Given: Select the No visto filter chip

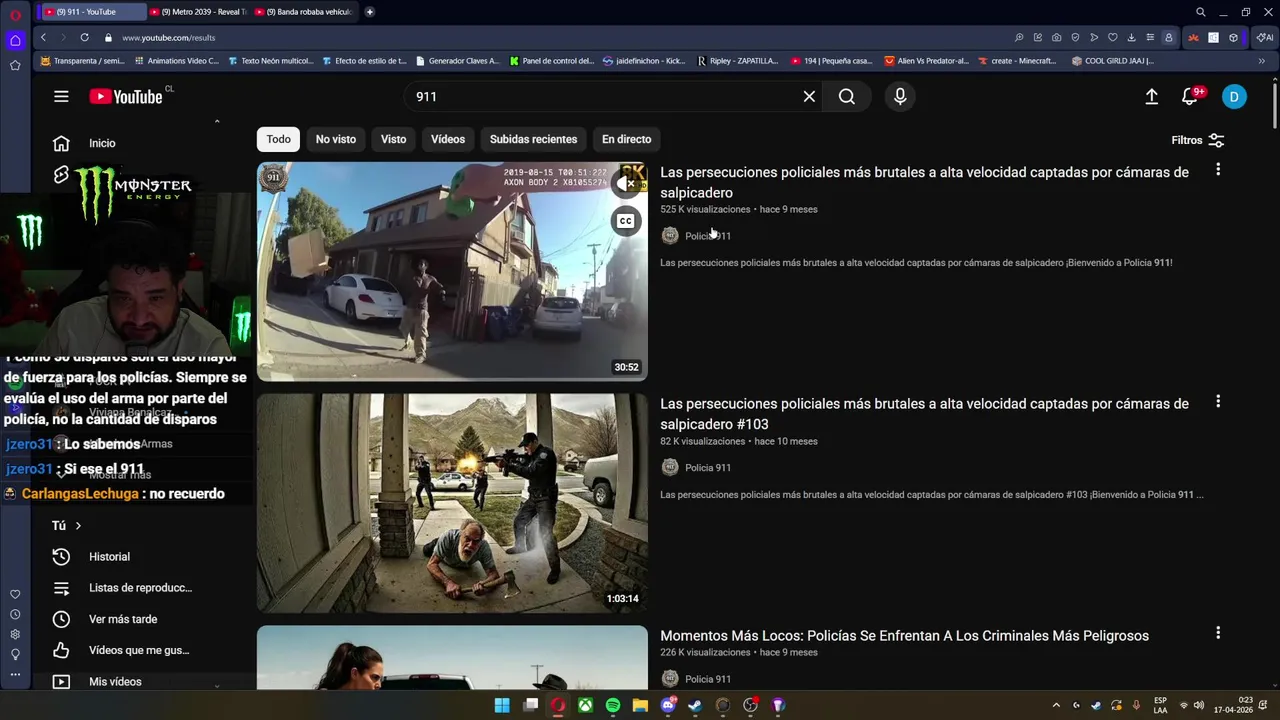Looking at the screenshot, I should click(x=336, y=139).
